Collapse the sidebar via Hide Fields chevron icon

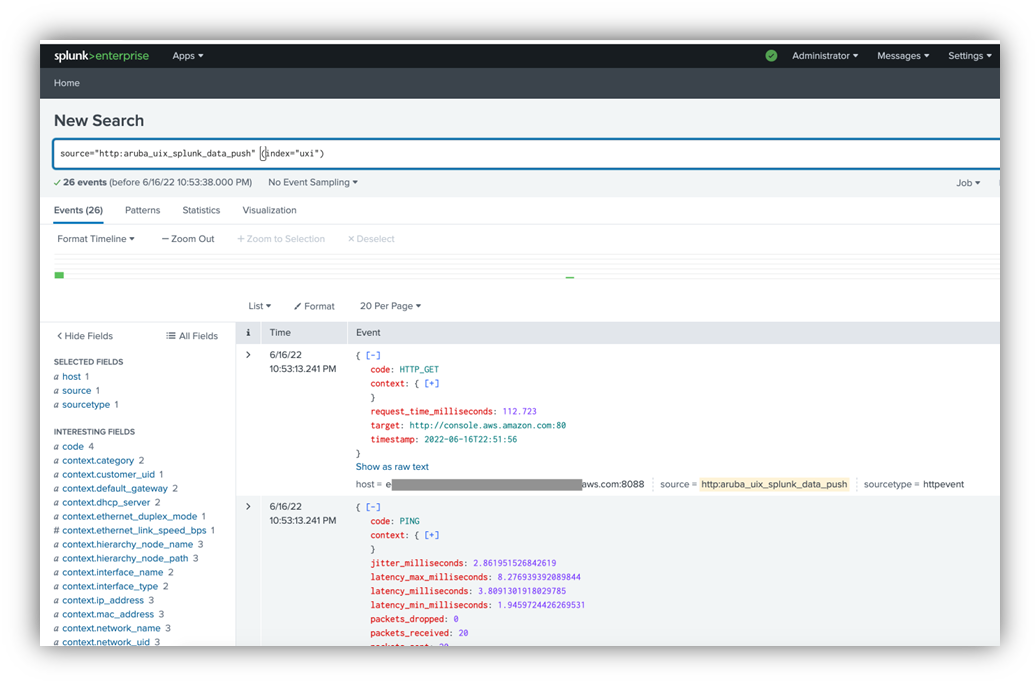(62, 335)
